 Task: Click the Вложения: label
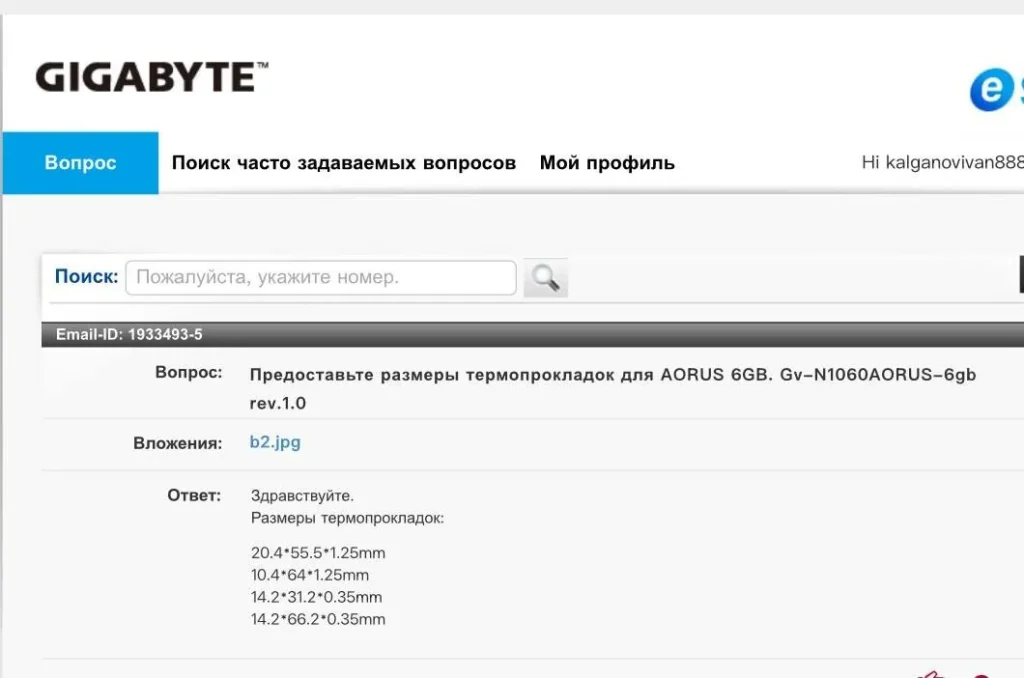(x=178, y=444)
